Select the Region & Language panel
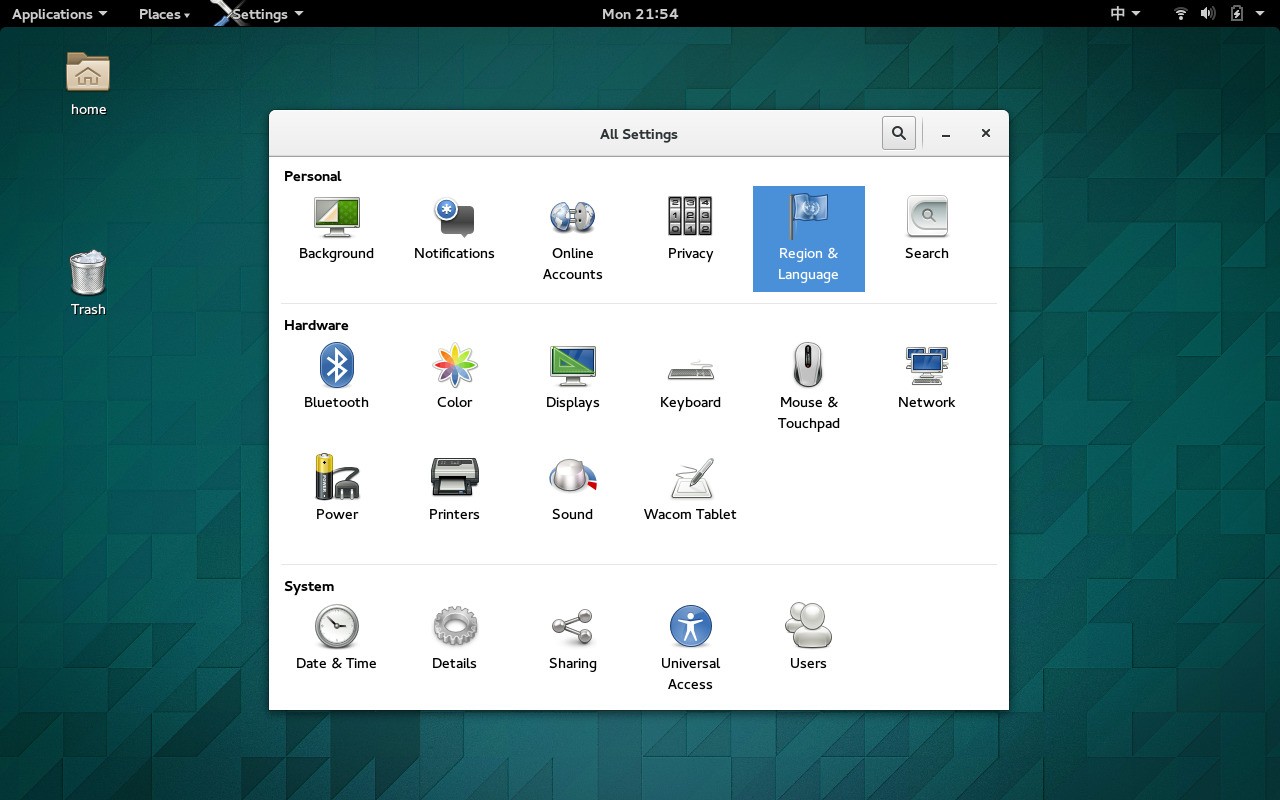The height and width of the screenshot is (800, 1280). point(808,238)
